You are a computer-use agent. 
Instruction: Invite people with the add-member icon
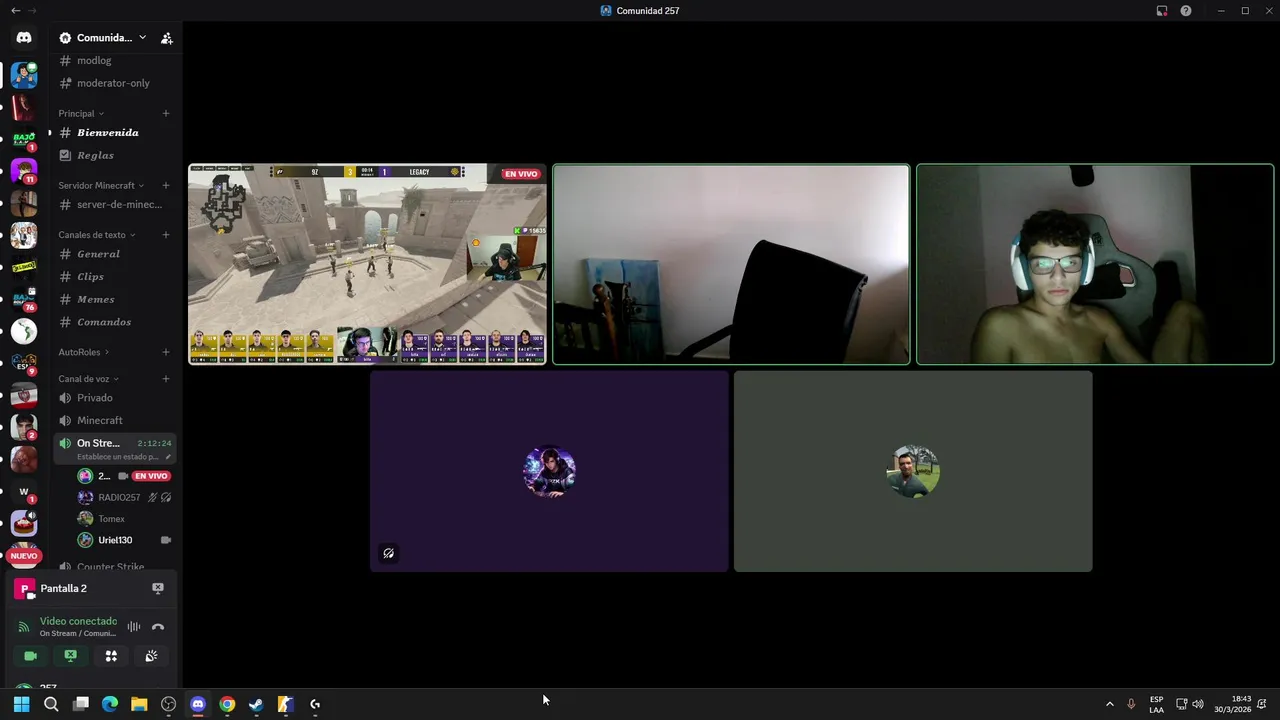(167, 38)
